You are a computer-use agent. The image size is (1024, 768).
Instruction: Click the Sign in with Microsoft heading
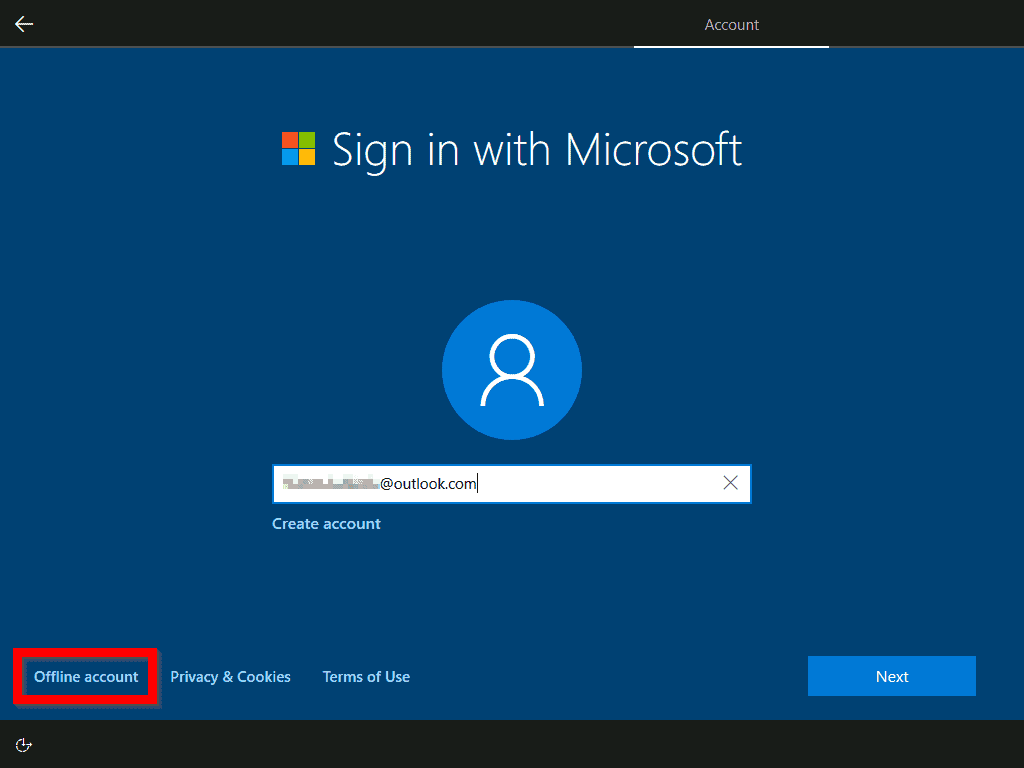click(537, 150)
